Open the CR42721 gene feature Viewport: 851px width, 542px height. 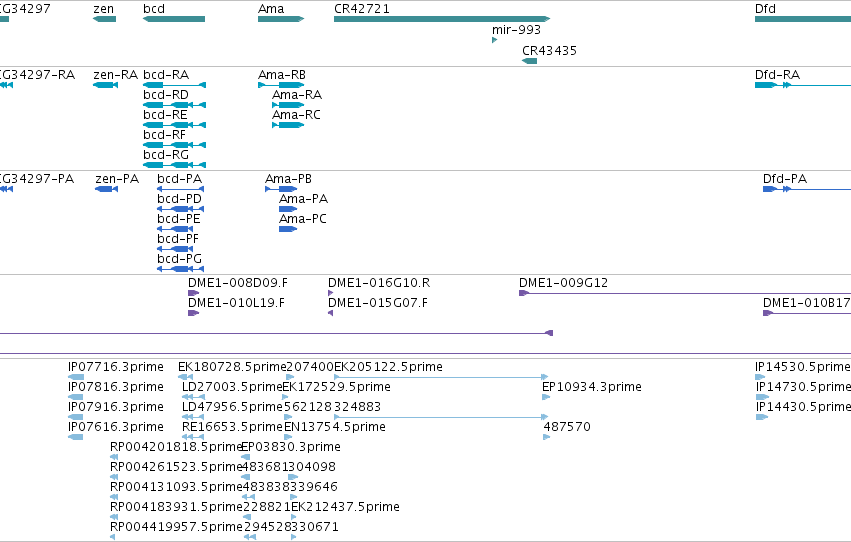[442, 19]
